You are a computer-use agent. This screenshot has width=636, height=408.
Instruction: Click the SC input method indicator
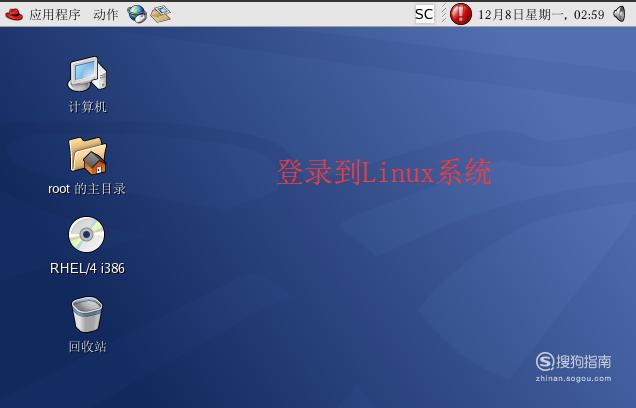tap(424, 14)
